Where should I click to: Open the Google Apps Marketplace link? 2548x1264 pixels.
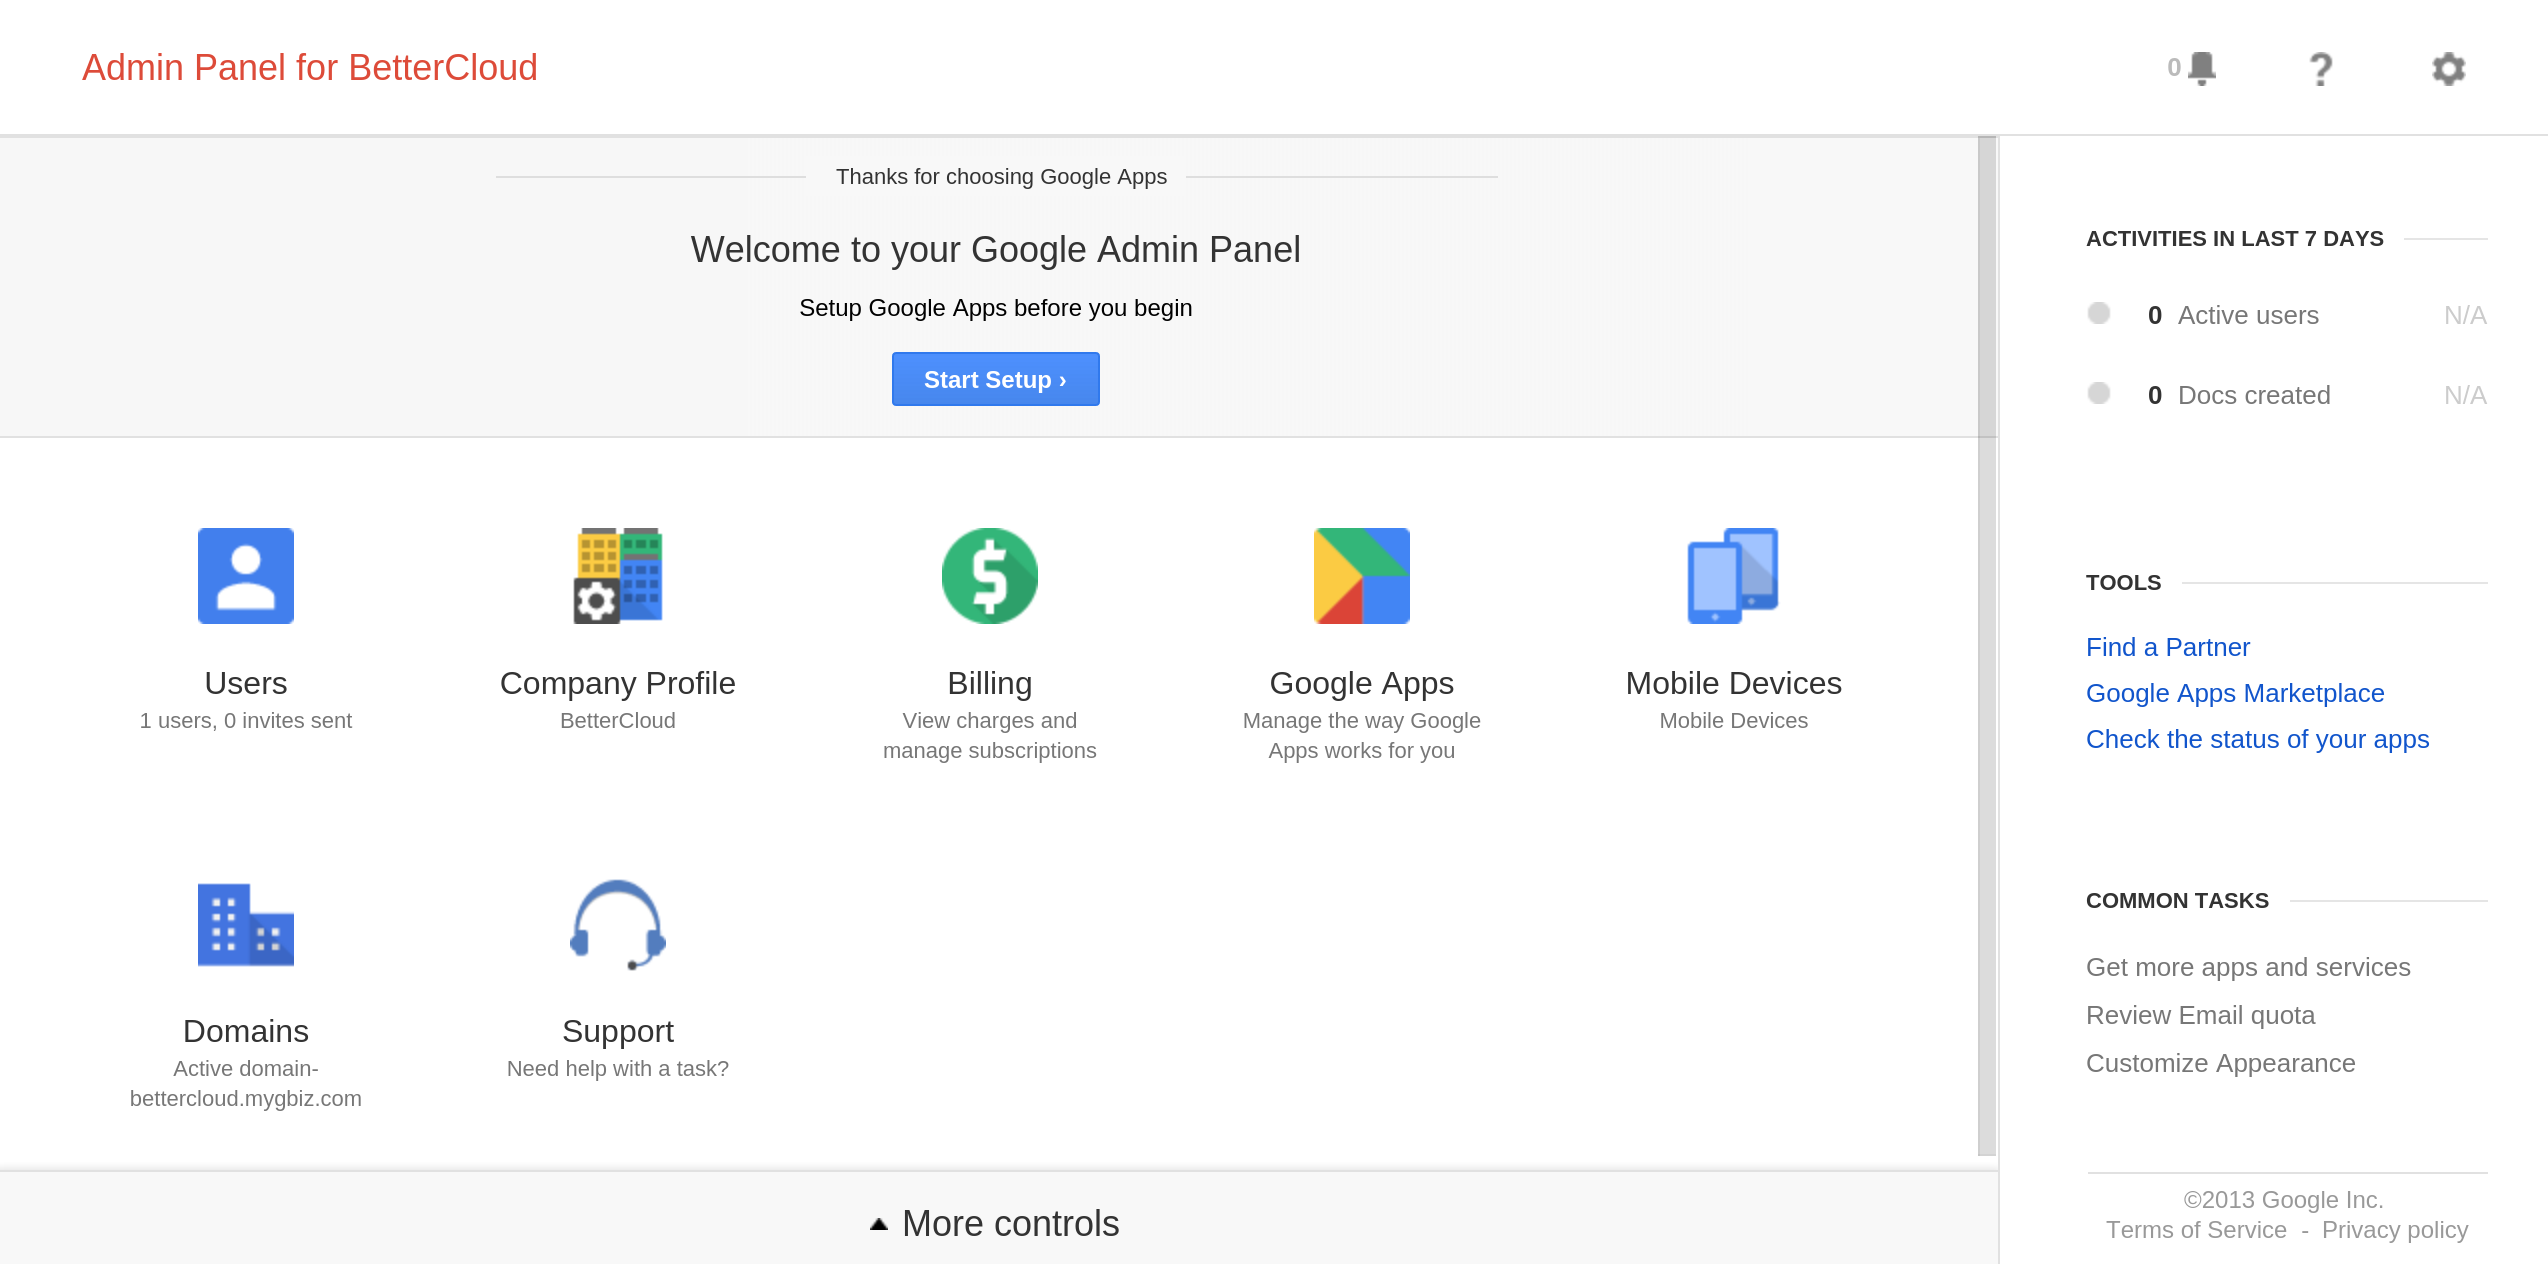coord(2235,693)
